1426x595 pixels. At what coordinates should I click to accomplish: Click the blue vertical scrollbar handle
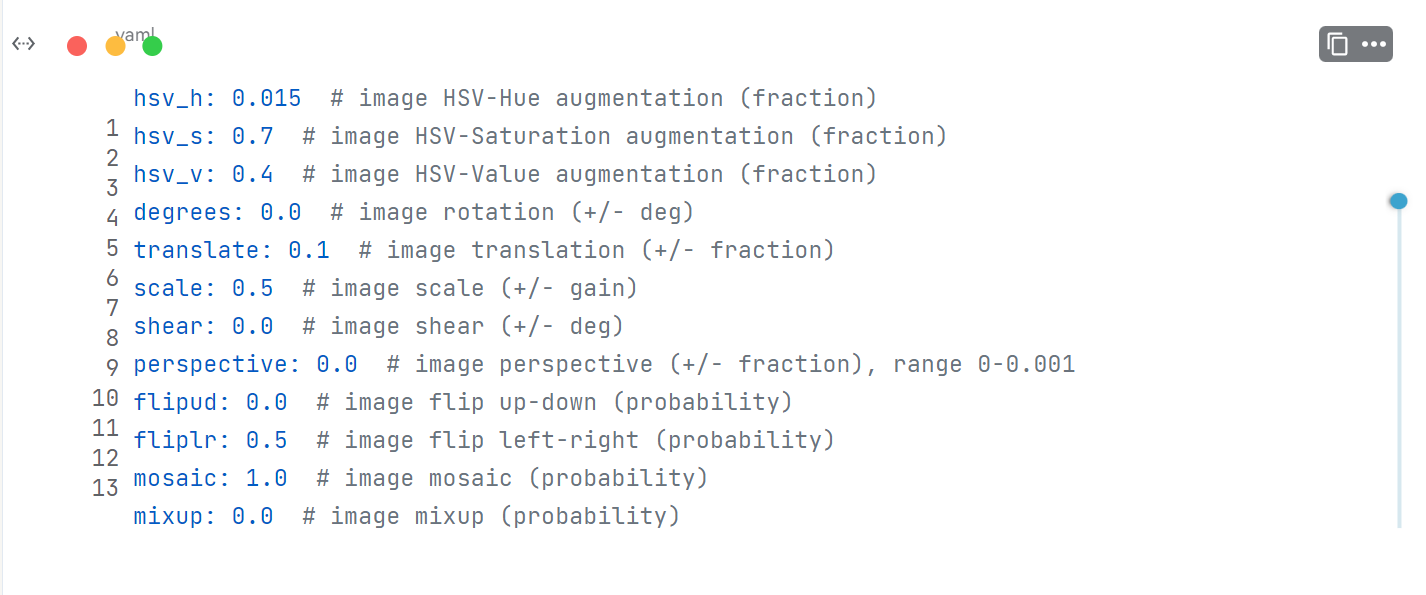[x=1398, y=201]
